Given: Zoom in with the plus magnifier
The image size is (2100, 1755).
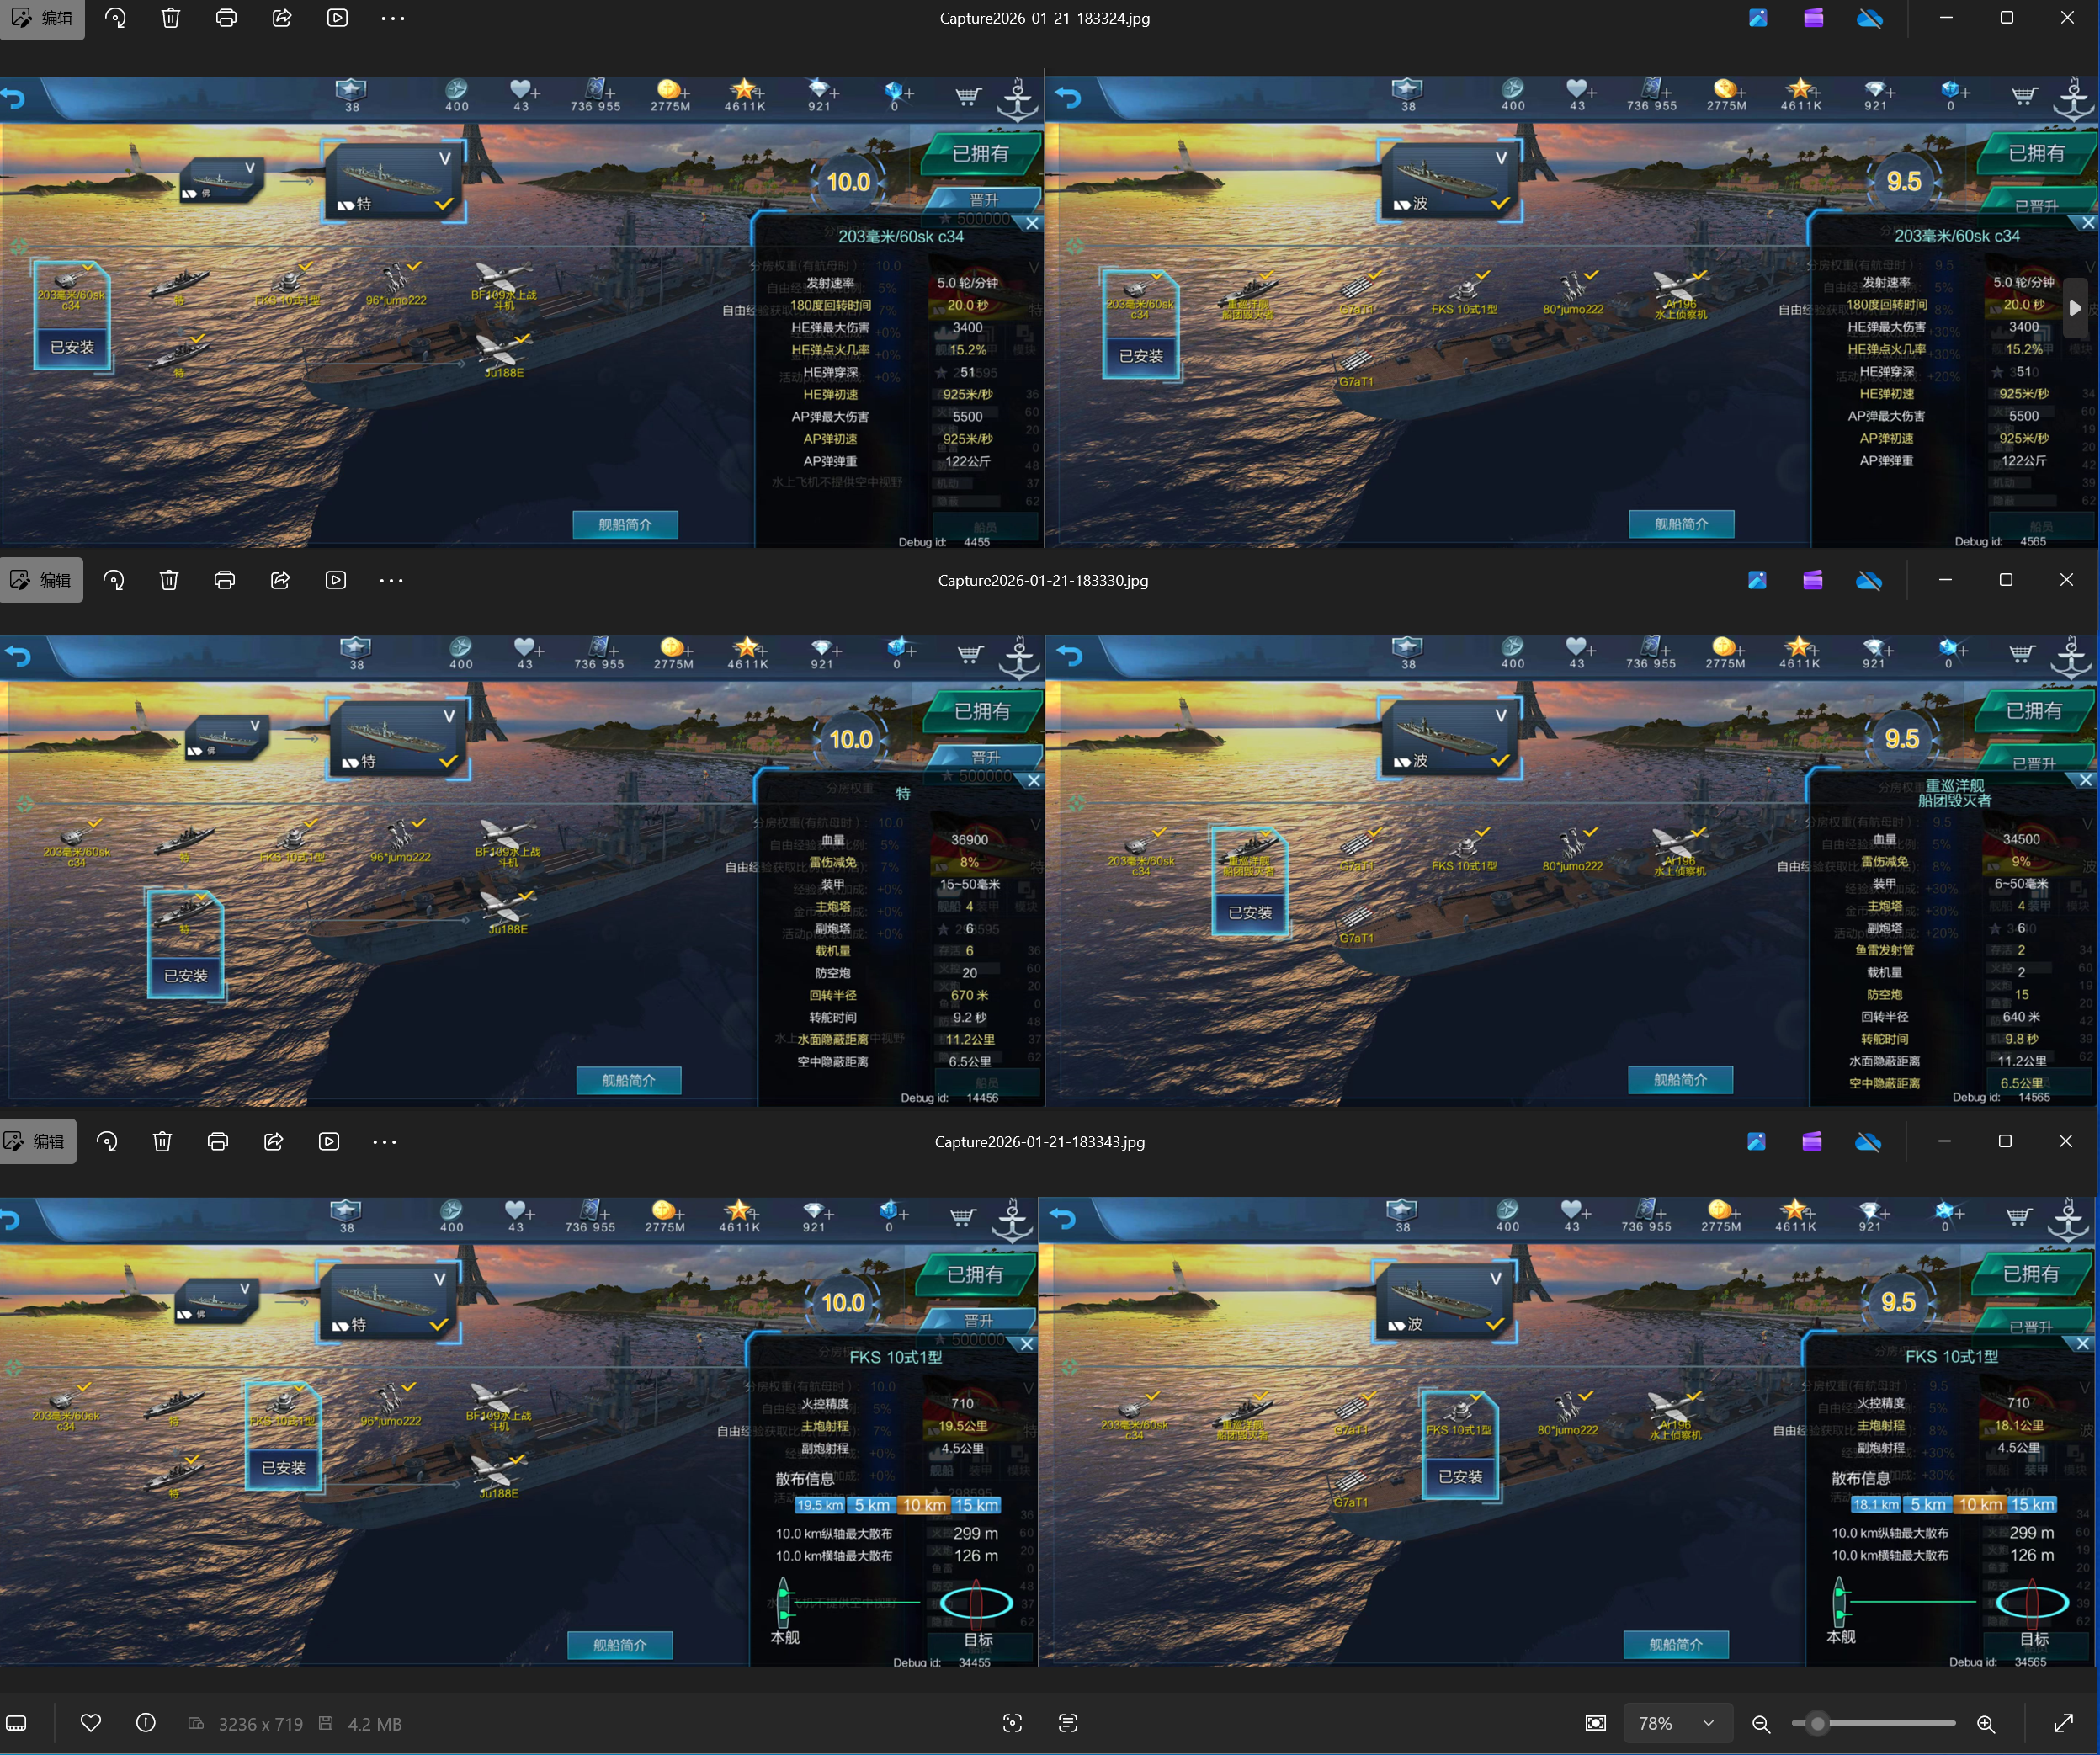Looking at the screenshot, I should click(x=1986, y=1723).
